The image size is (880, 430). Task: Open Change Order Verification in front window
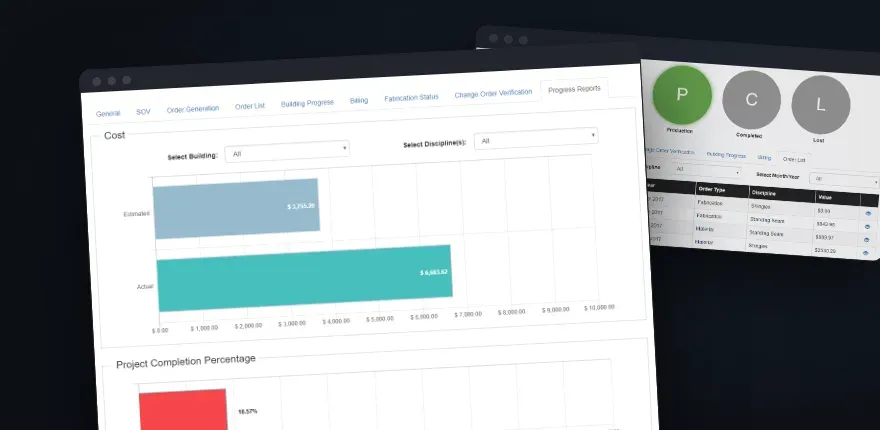493,94
